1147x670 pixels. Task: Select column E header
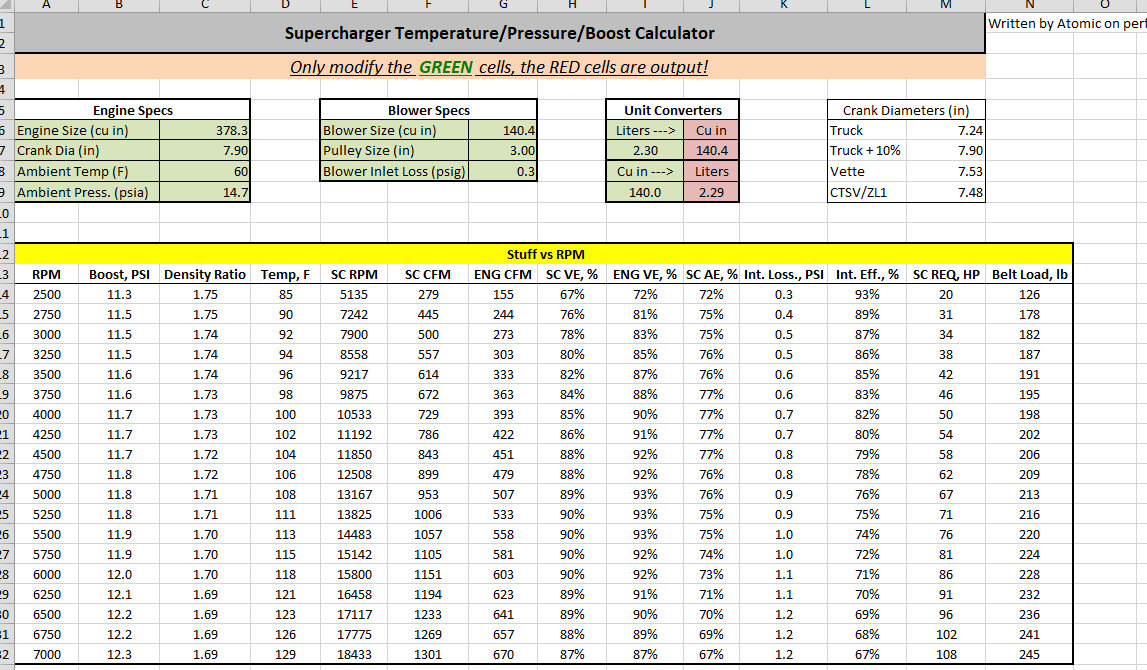[355, 5]
